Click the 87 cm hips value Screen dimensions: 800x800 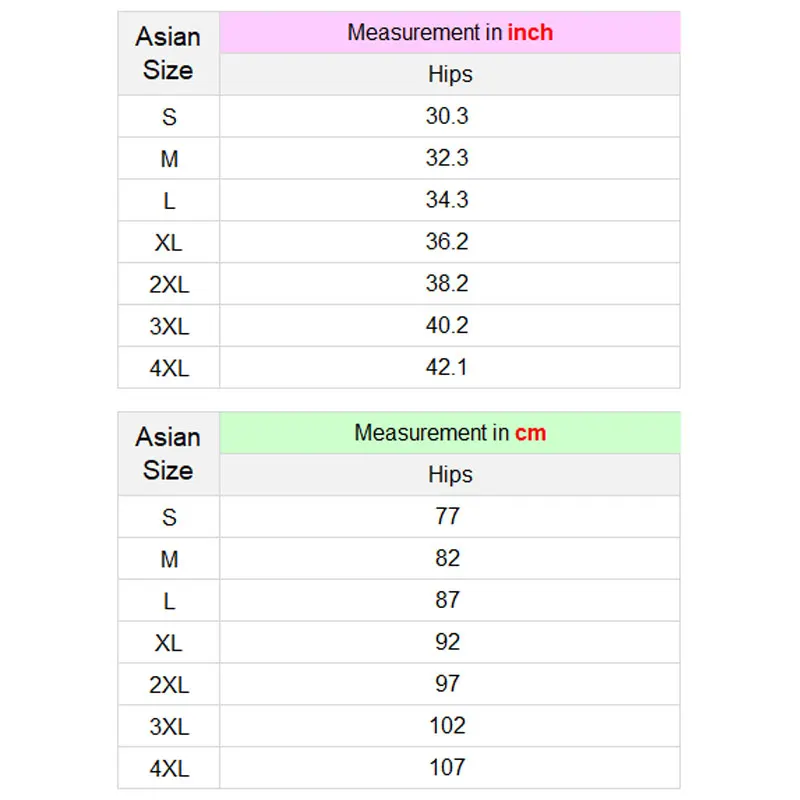[447, 600]
